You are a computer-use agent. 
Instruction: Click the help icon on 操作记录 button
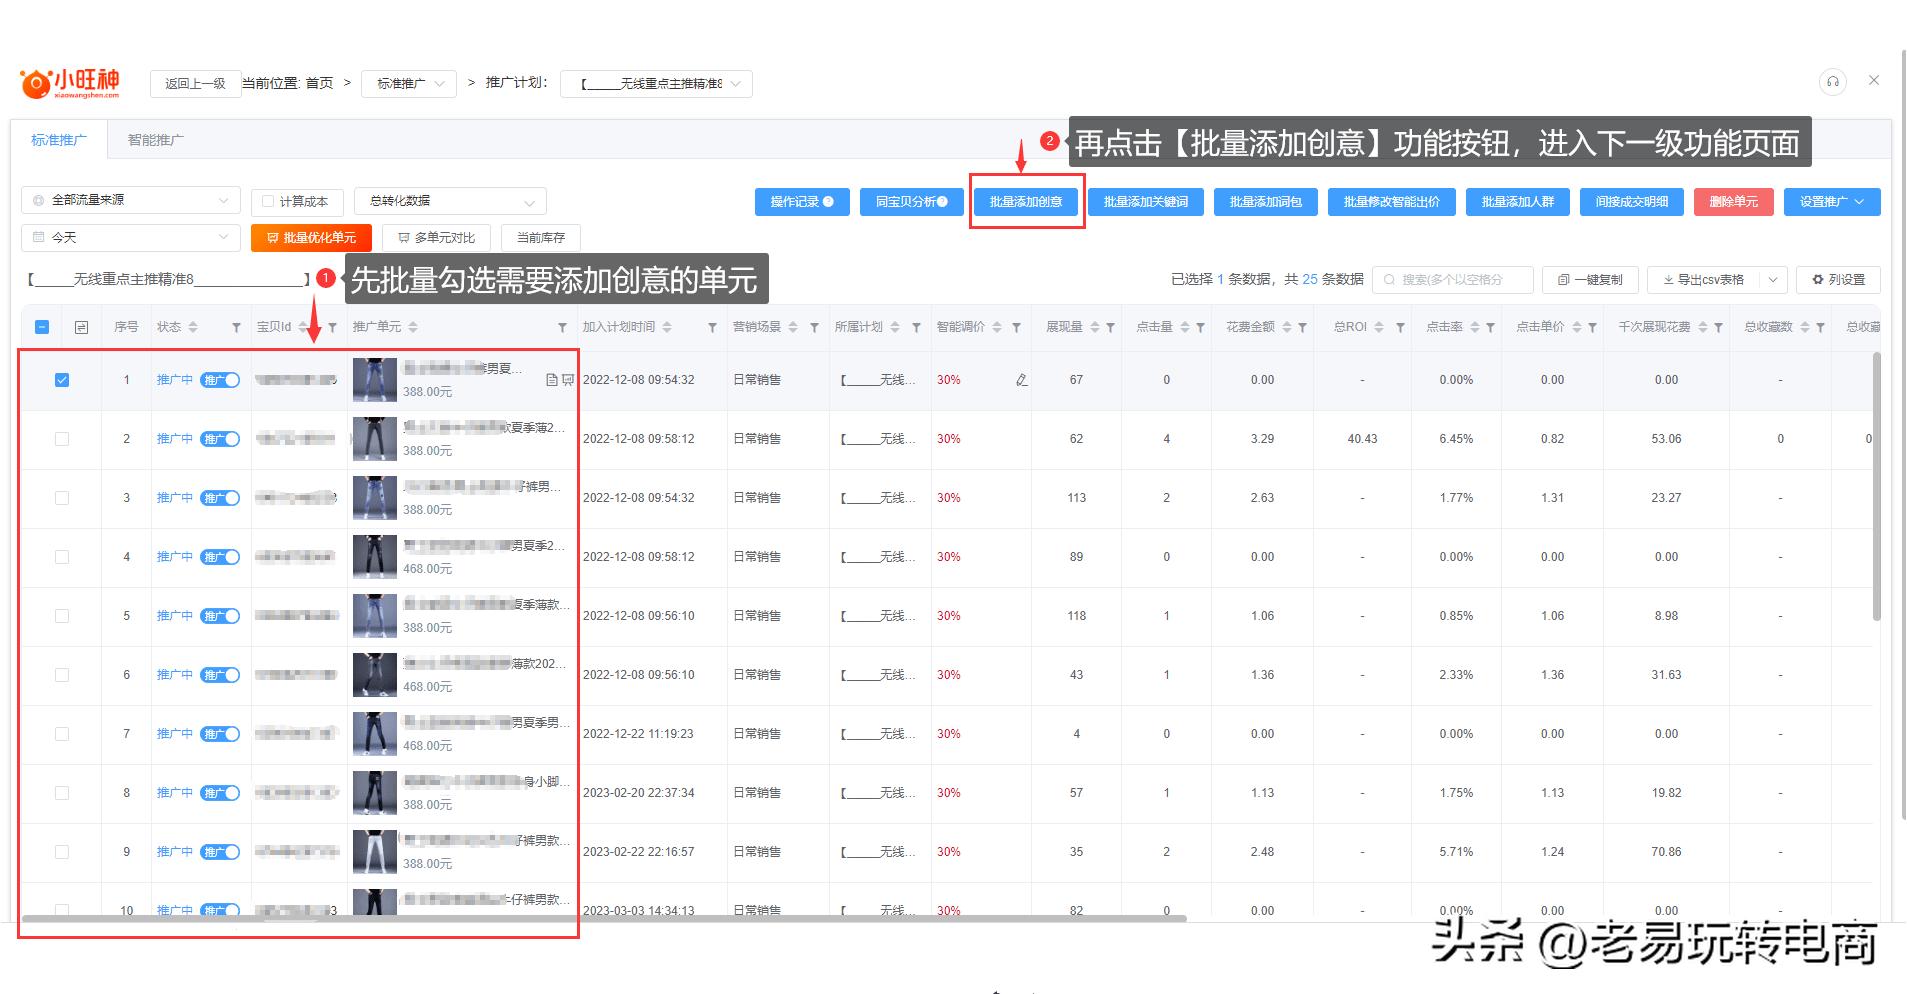tap(828, 201)
